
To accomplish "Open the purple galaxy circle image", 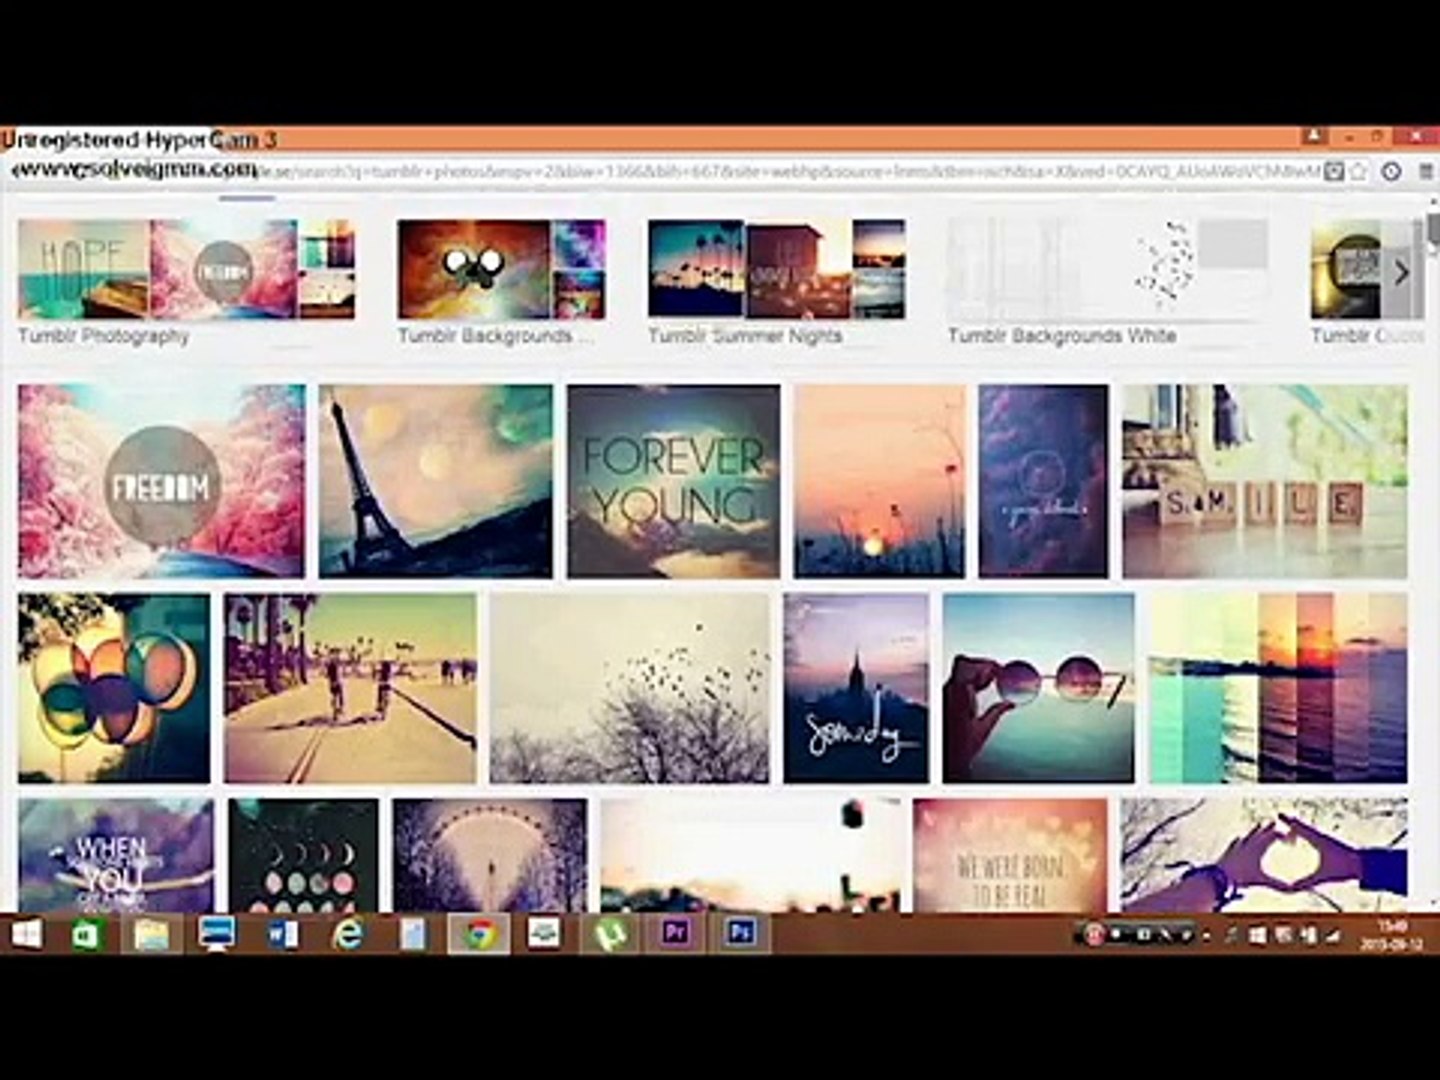I will [x=1043, y=481].
